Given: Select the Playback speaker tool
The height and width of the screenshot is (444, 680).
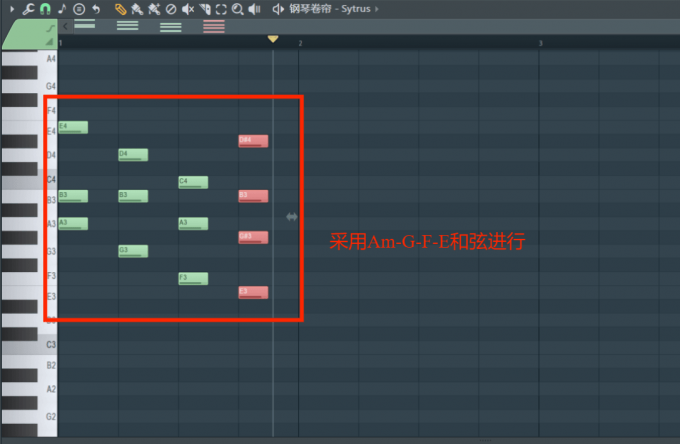Looking at the screenshot, I should click(x=255, y=9).
